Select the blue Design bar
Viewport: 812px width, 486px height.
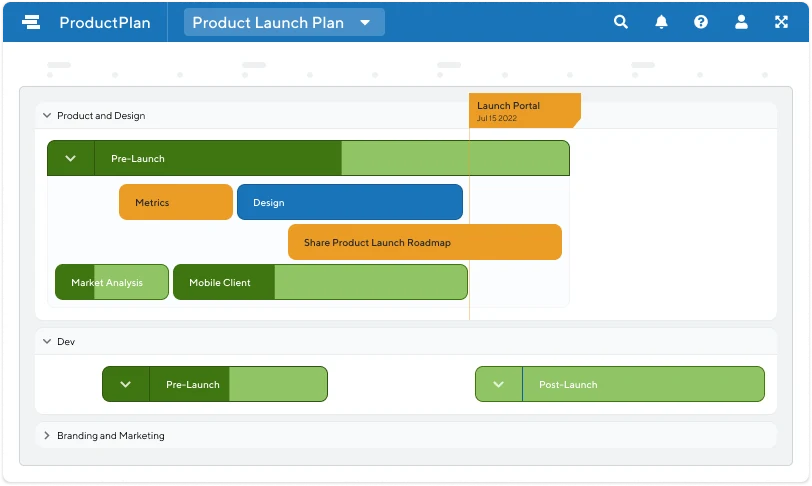pyautogui.click(x=350, y=202)
